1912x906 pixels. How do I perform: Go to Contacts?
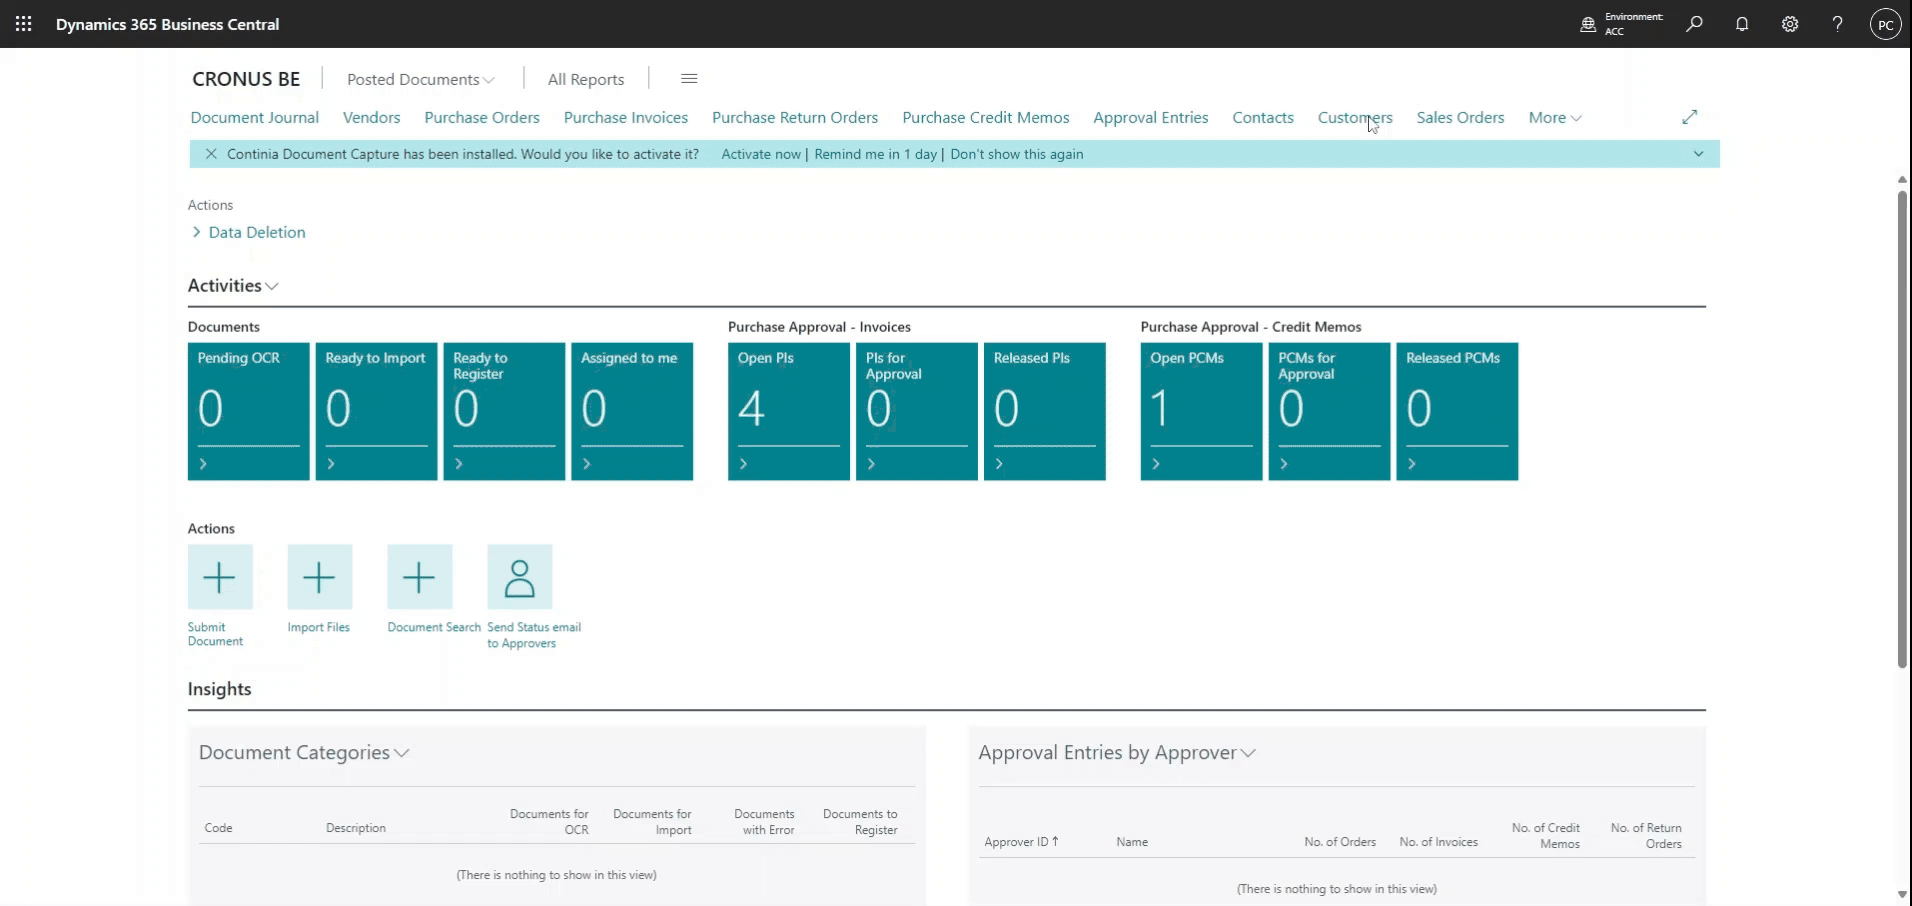(x=1263, y=117)
